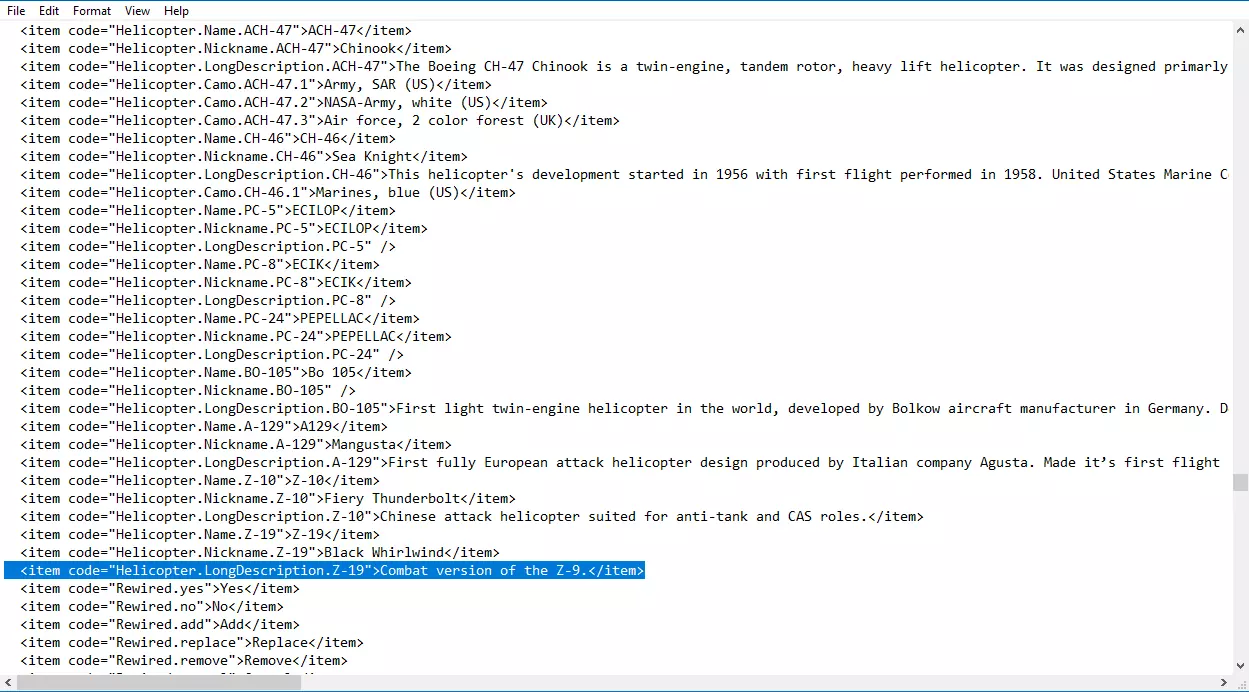Open the Format menu
Image resolution: width=1249 pixels, height=692 pixels.
click(x=92, y=10)
